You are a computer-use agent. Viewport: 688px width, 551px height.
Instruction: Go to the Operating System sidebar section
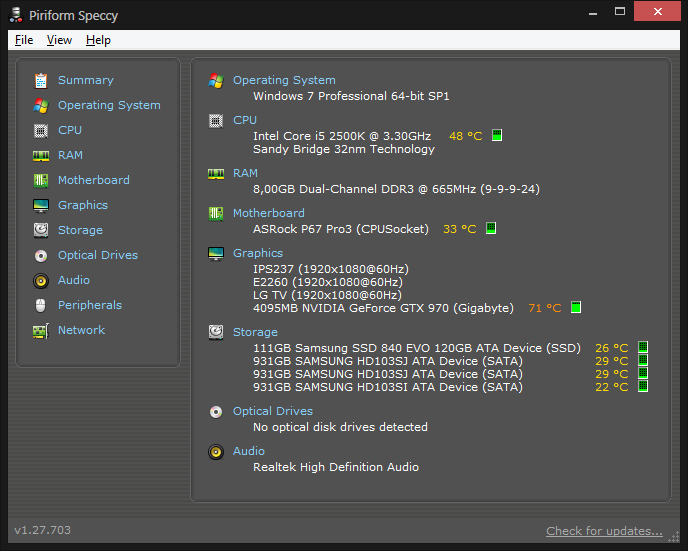coord(109,105)
